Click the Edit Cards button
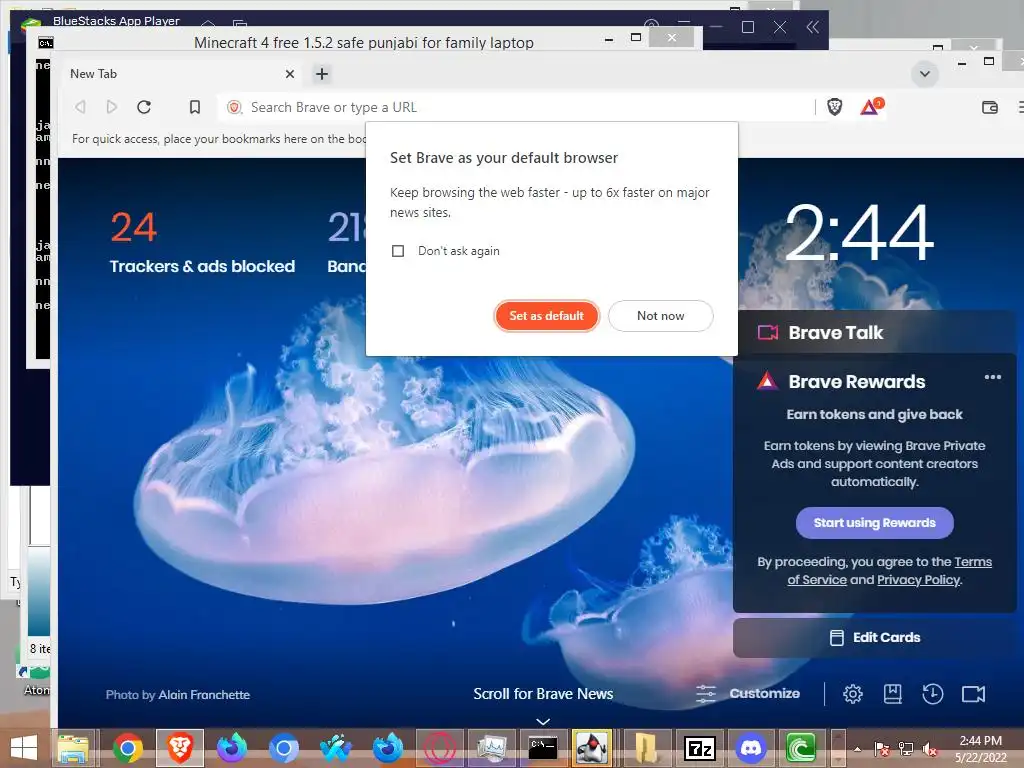The height and width of the screenshot is (768, 1024). click(874, 637)
